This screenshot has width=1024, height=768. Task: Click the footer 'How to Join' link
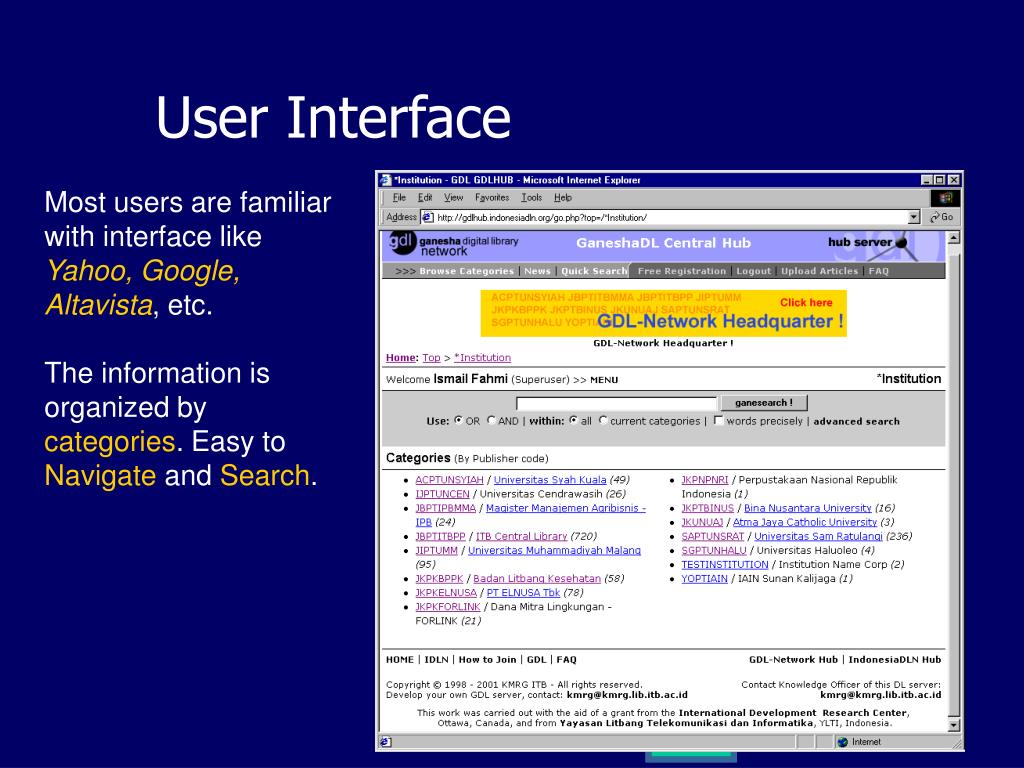point(487,660)
